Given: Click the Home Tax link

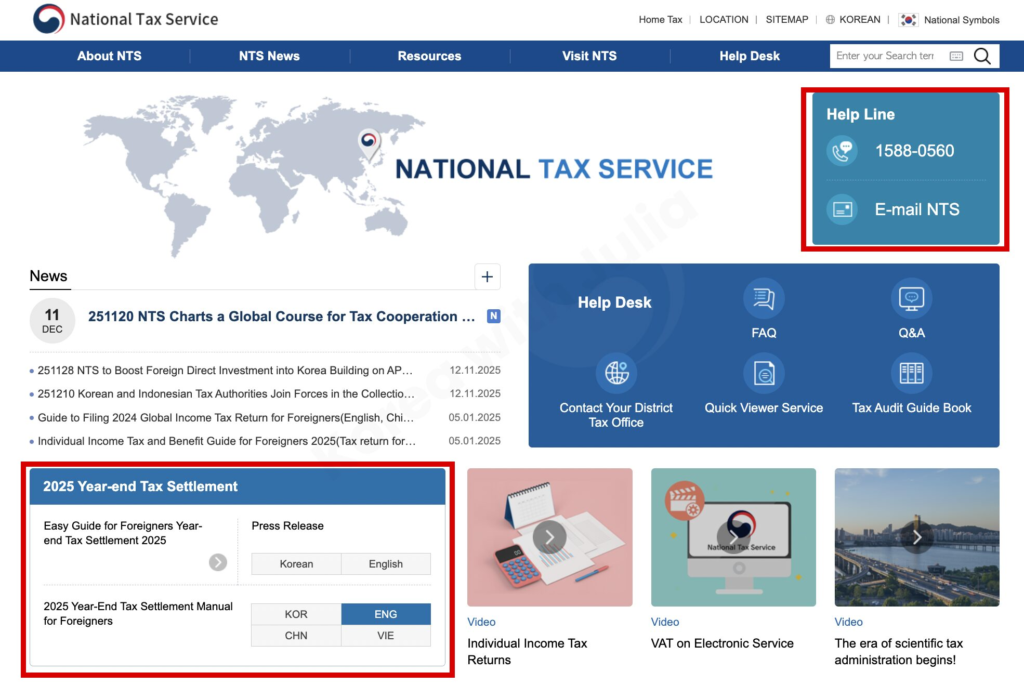Looking at the screenshot, I should [660, 20].
